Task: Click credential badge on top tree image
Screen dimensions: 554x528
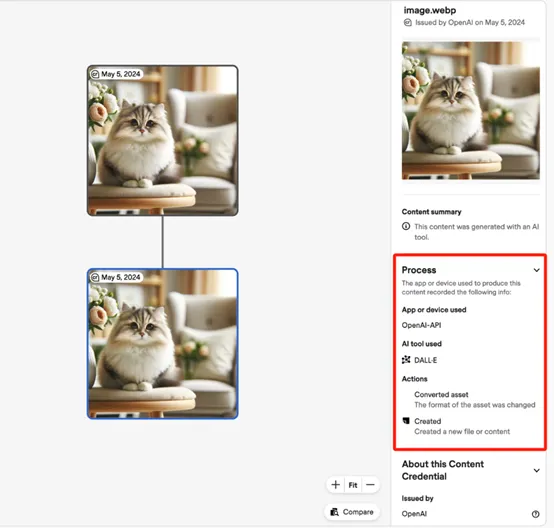Action: click(x=95, y=74)
